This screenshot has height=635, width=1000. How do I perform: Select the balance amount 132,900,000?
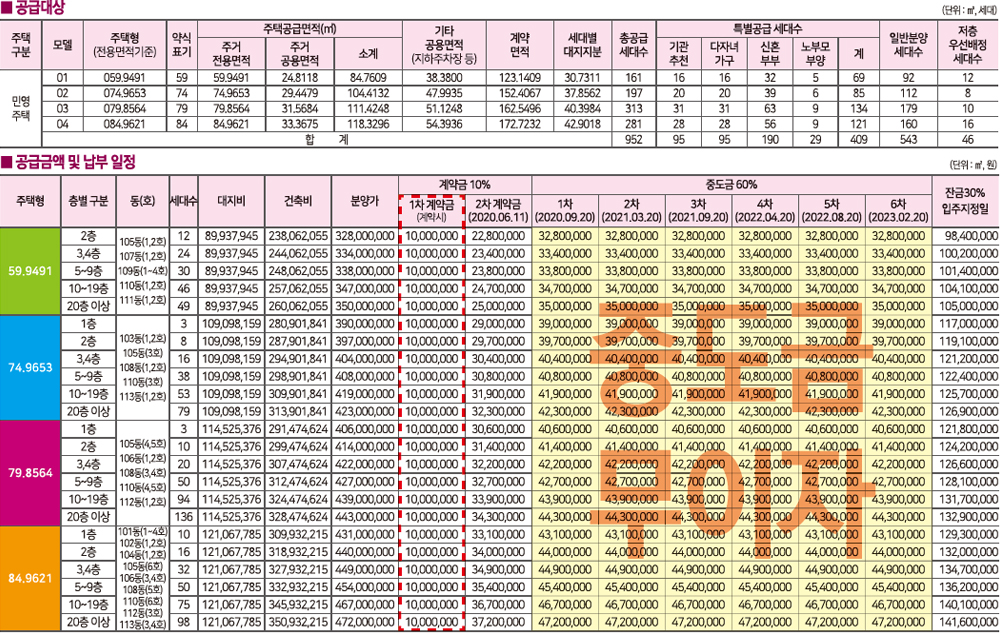pos(968,517)
